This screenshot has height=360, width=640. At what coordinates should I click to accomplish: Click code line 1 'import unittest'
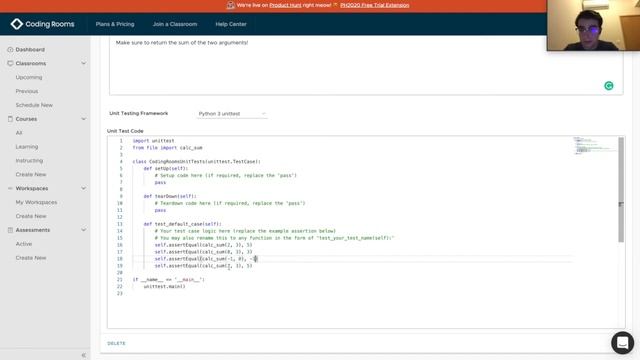click(153, 140)
